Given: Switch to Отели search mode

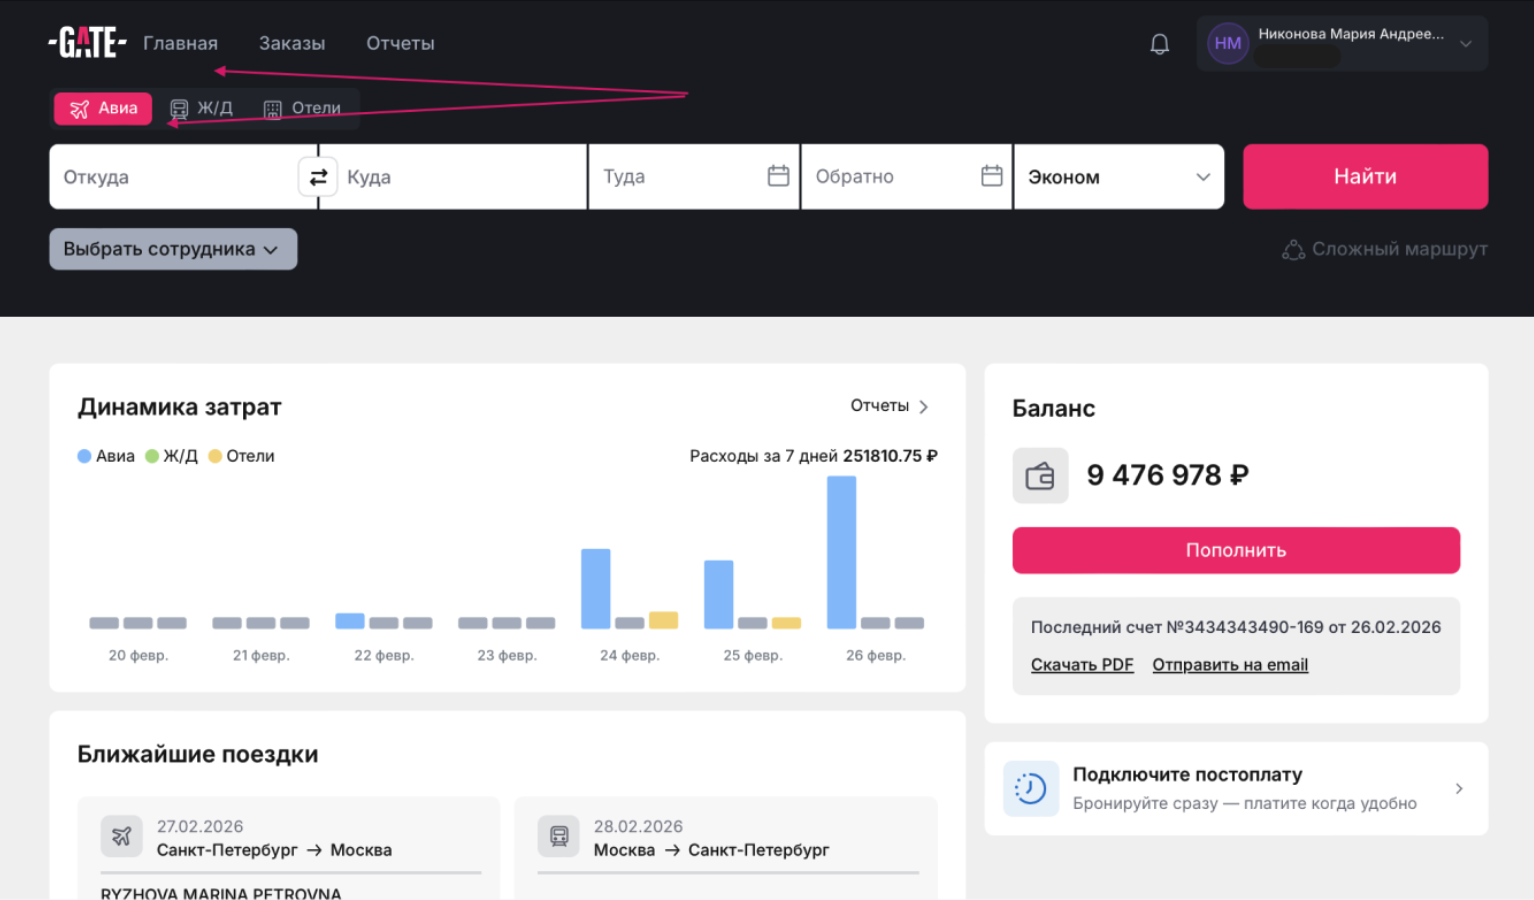Looking at the screenshot, I should [302, 108].
